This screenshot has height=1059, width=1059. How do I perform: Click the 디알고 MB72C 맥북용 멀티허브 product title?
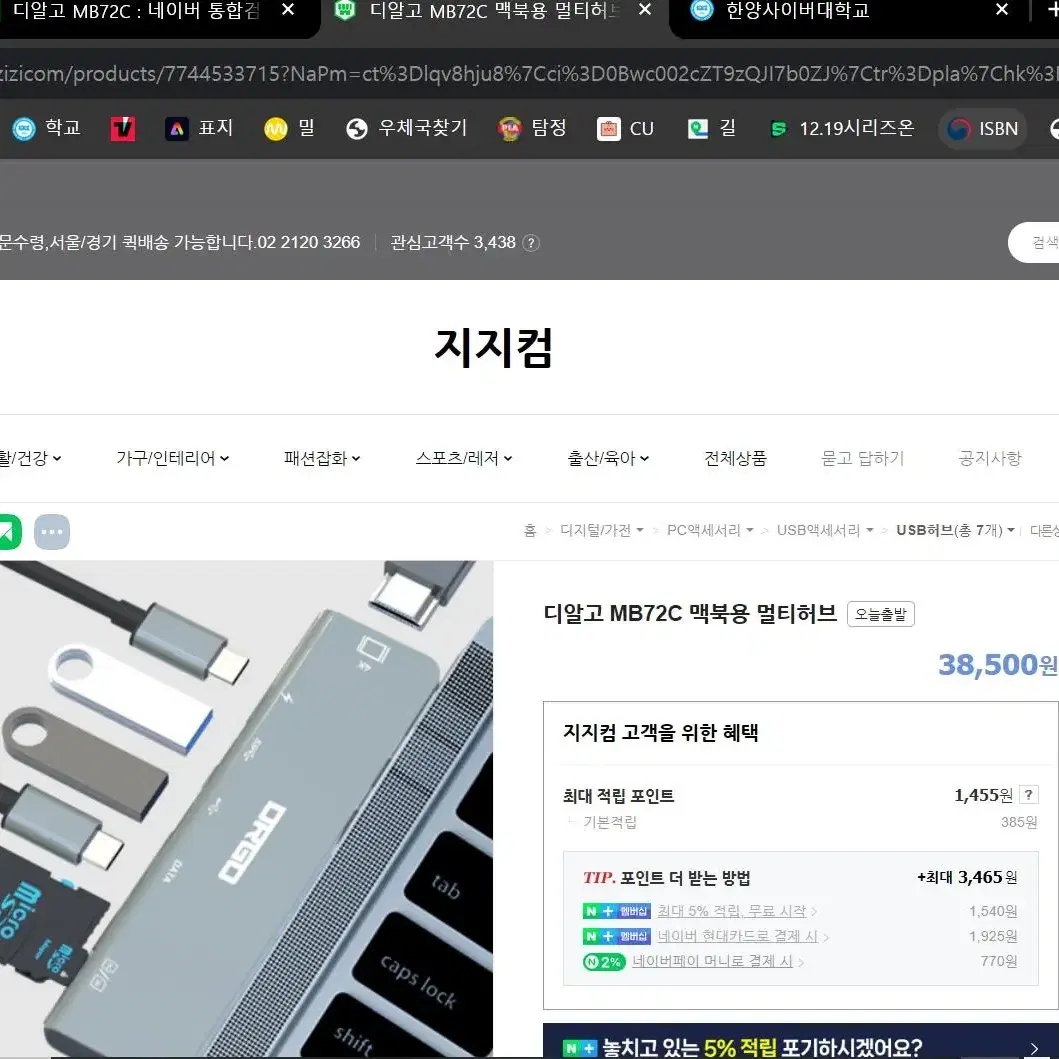[x=690, y=613]
